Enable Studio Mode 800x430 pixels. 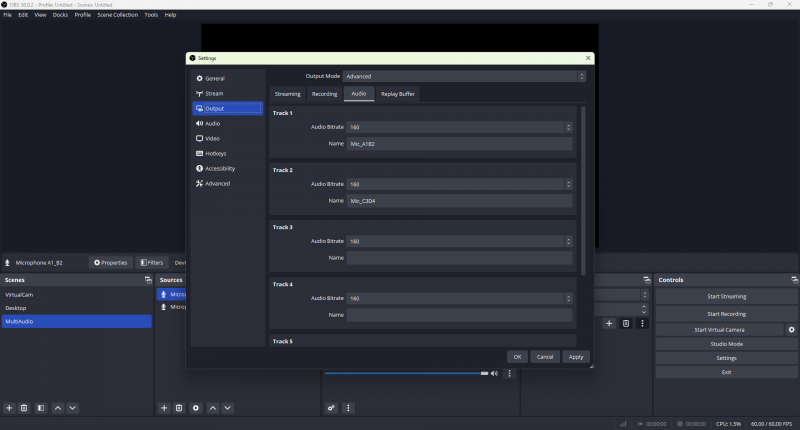pos(727,344)
